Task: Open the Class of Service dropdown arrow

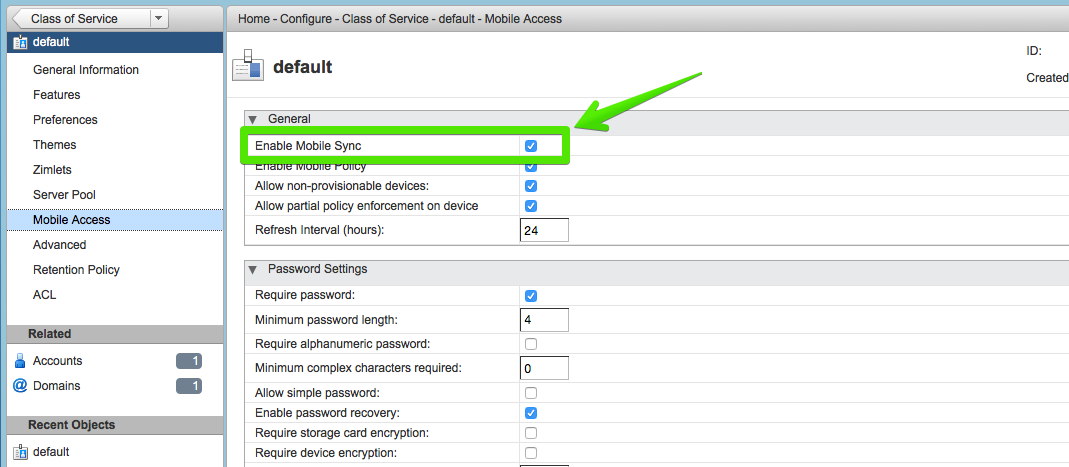Action: 158,18
